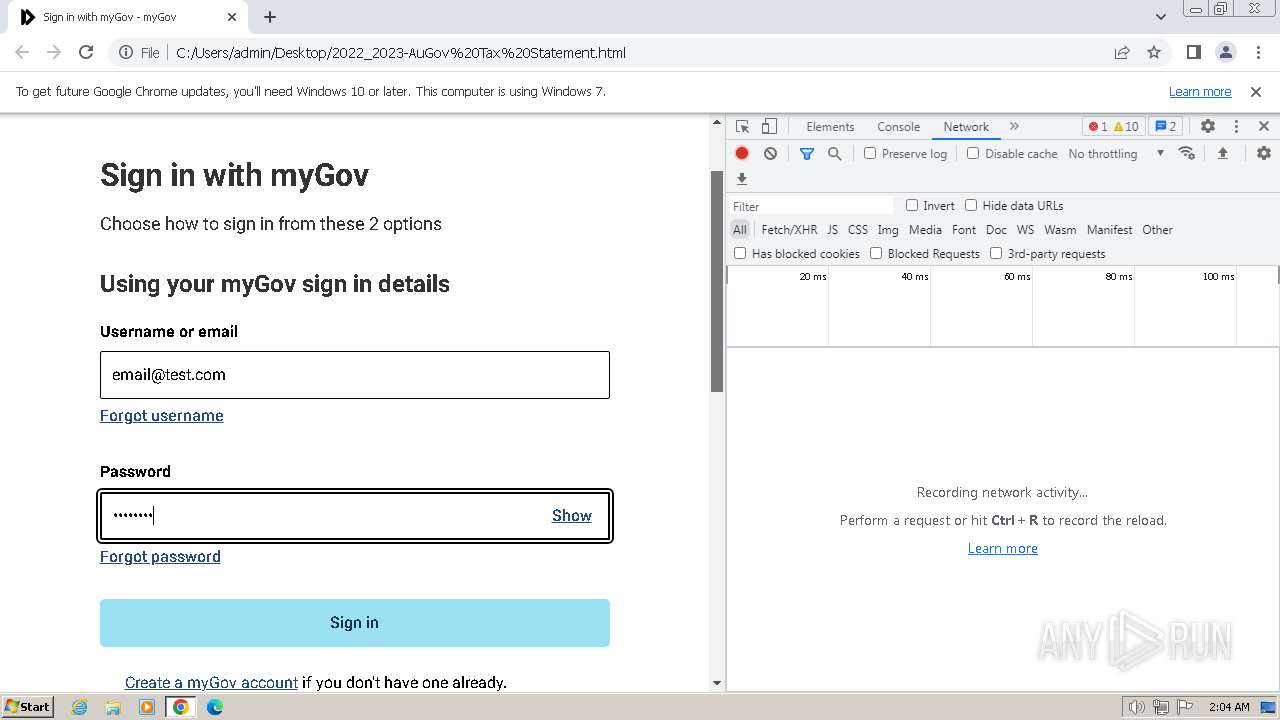This screenshot has width=1280, height=720.
Task: Expand more DevTools tabs chevron
Action: tap(1014, 127)
